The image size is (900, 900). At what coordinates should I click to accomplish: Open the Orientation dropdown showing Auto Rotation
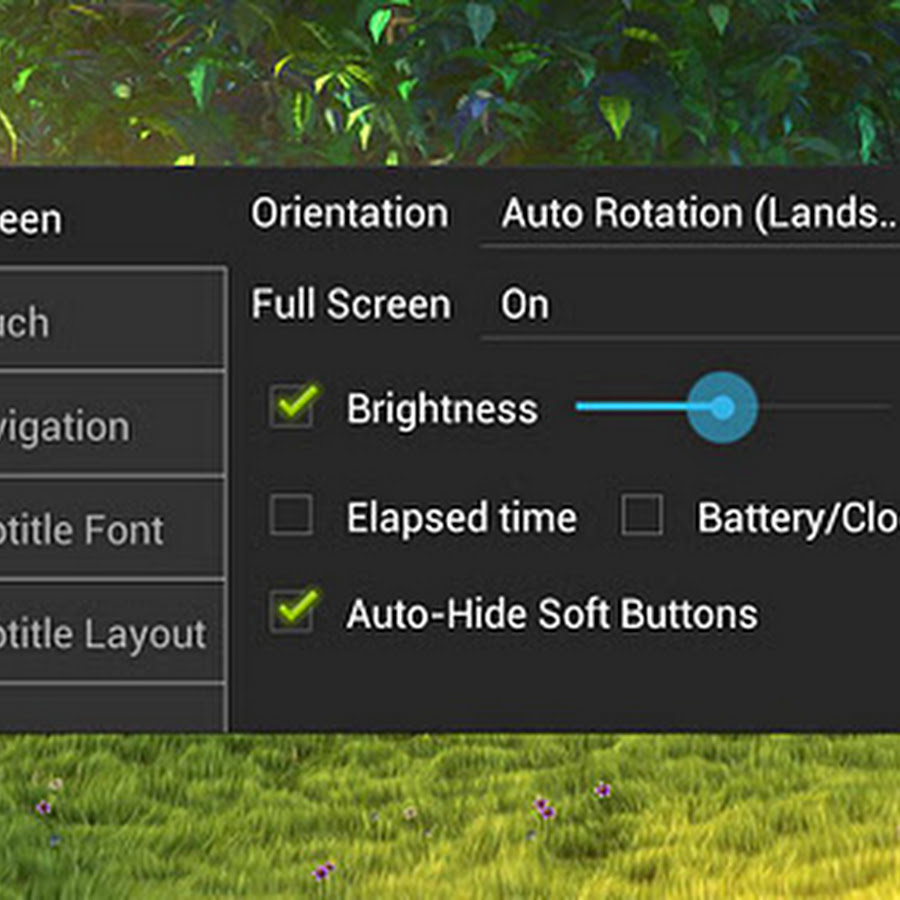click(x=690, y=214)
